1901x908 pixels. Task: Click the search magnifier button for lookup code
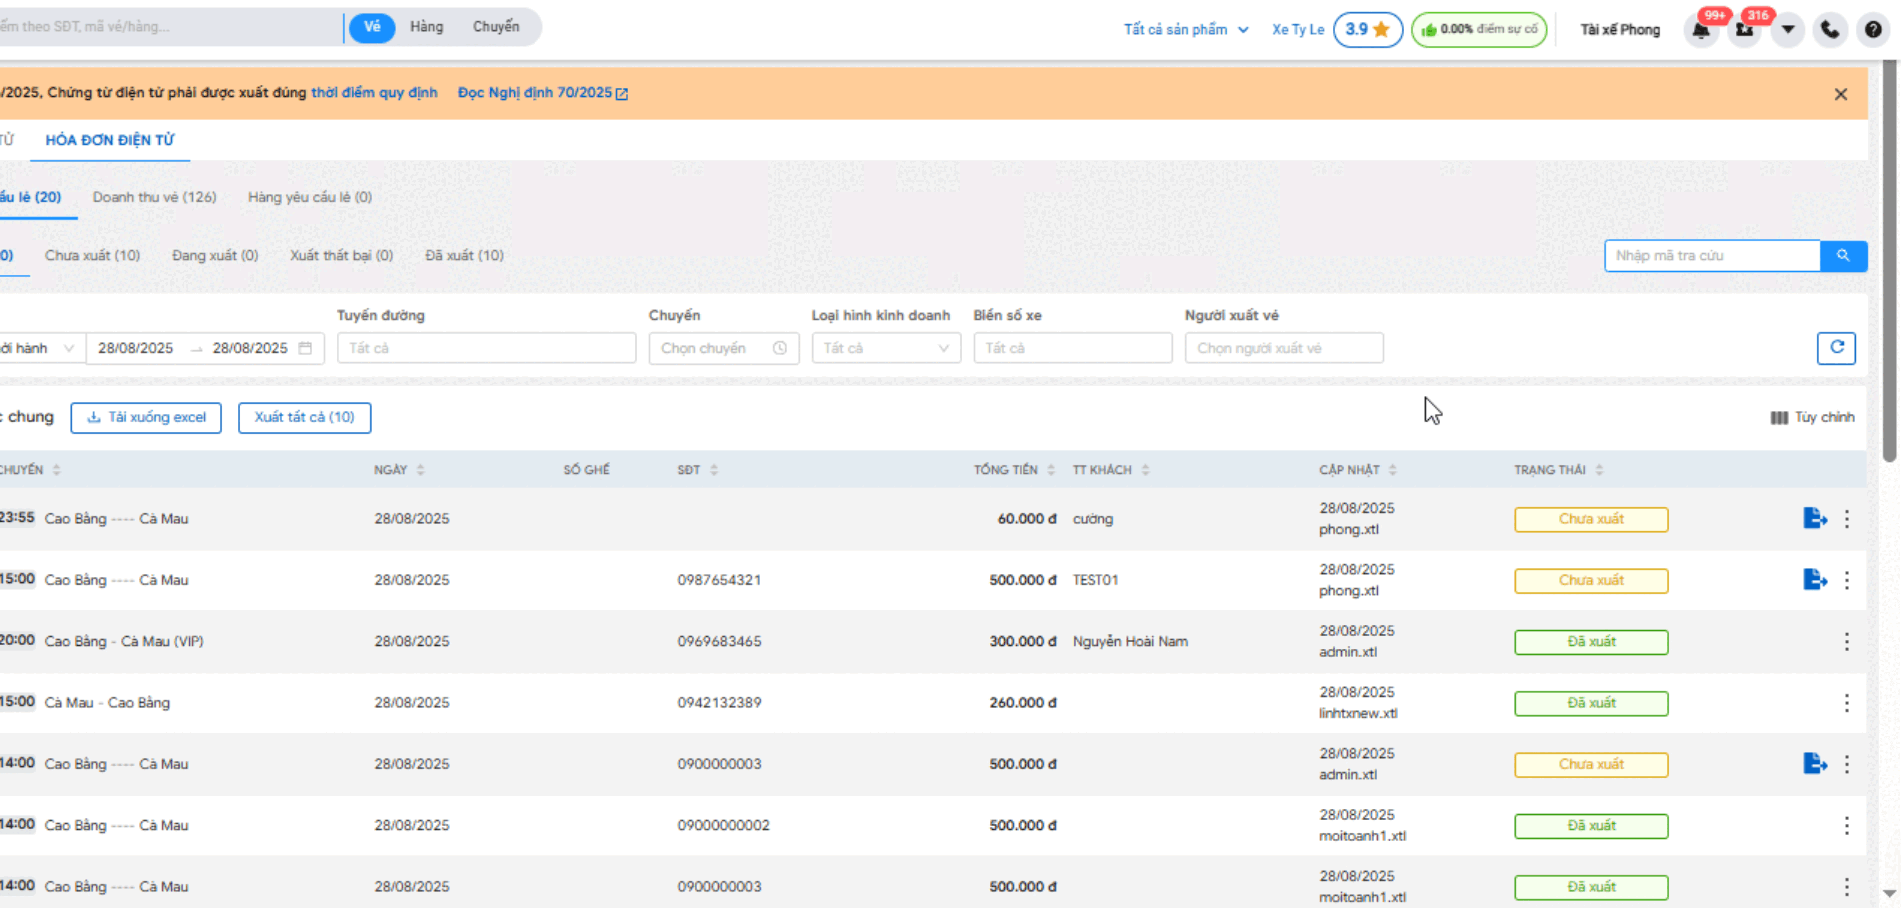(x=1843, y=256)
